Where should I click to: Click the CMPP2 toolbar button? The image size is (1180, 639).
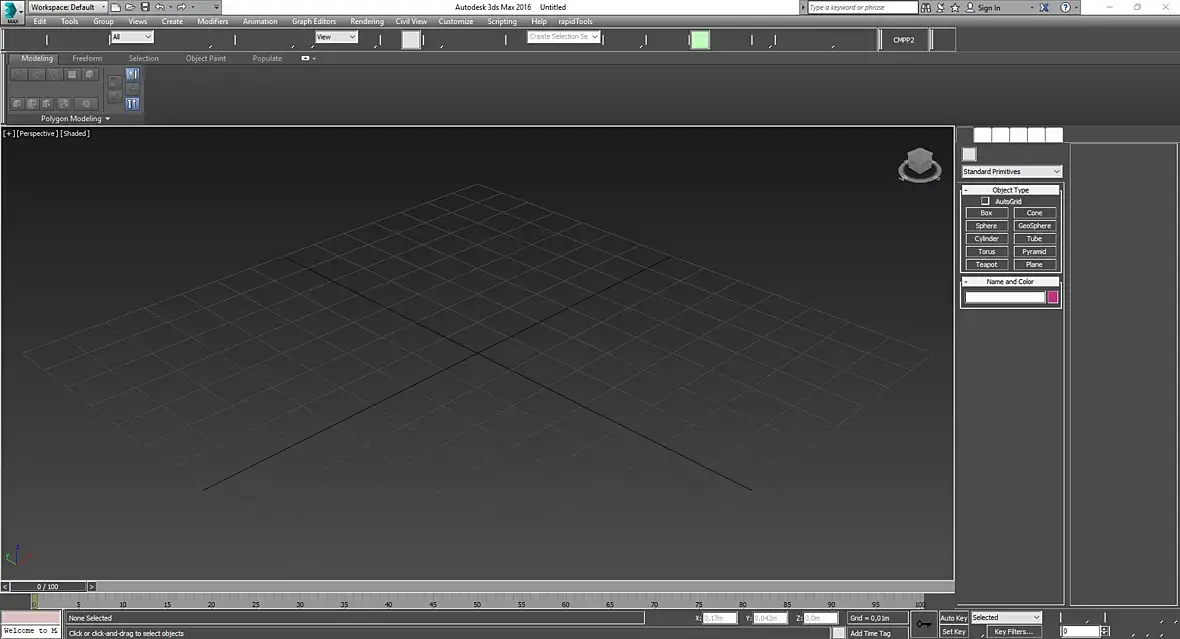904,40
